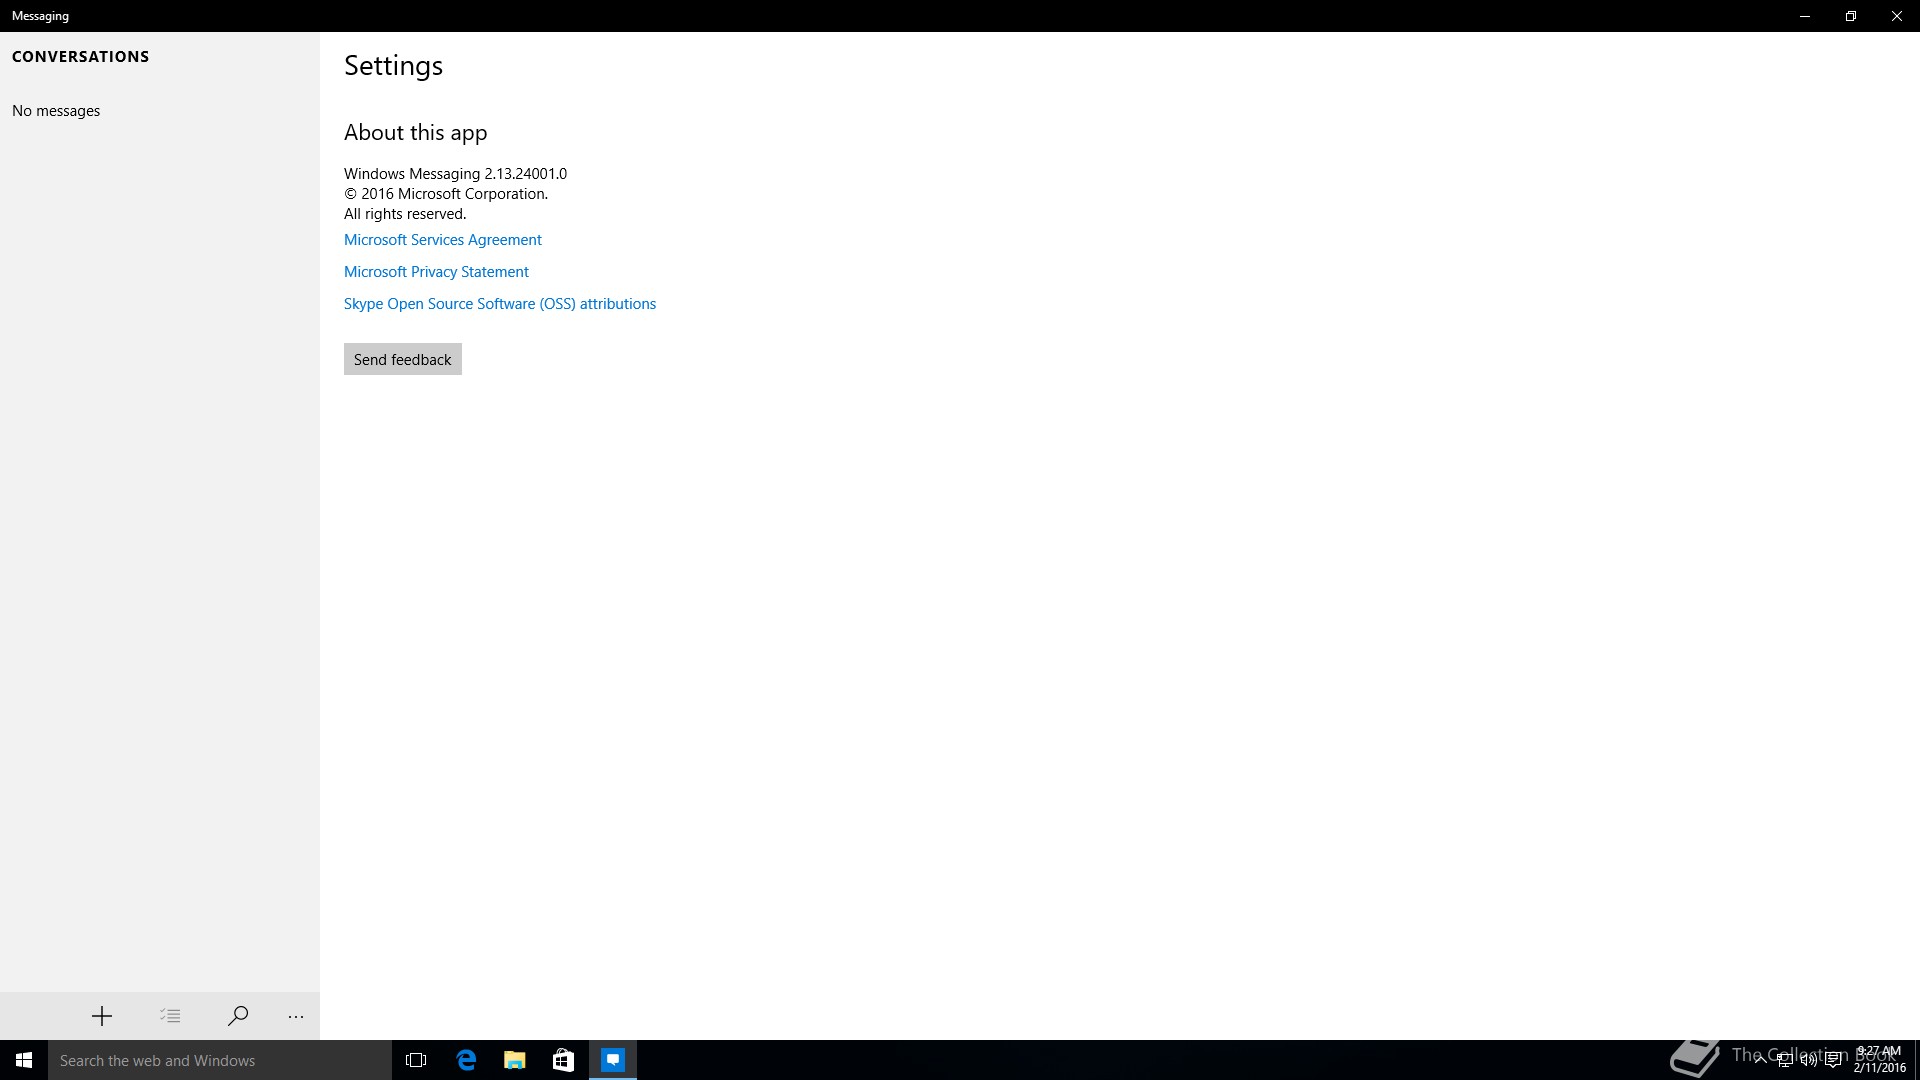This screenshot has height=1080, width=1920.
Task: Open Action Center notifications icon
Action: coord(1833,1060)
